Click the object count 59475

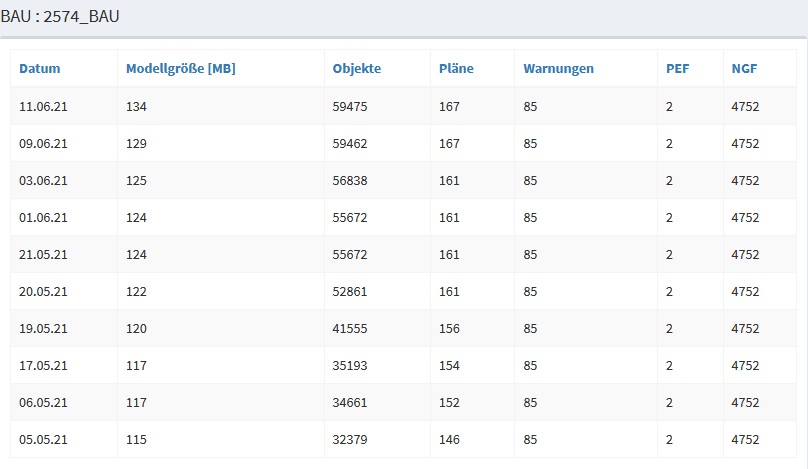pyautogui.click(x=350, y=106)
